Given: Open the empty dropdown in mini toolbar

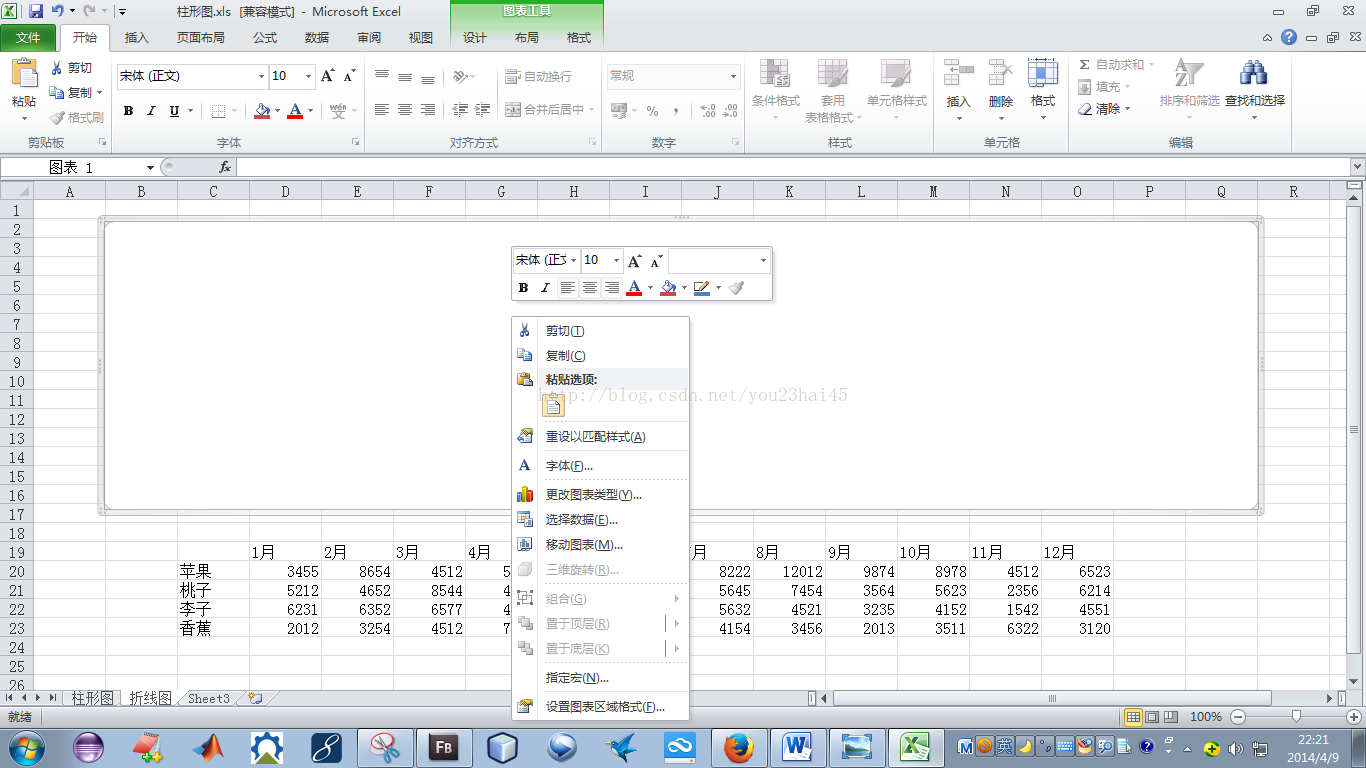Looking at the screenshot, I should pyautogui.click(x=763, y=260).
